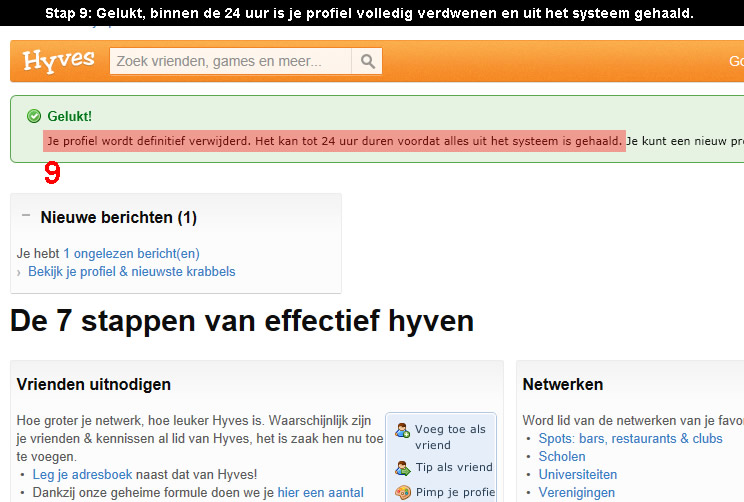Click 'De 7 stappen van effectief hyven' heading
This screenshot has height=502, width=744.
click(x=242, y=321)
